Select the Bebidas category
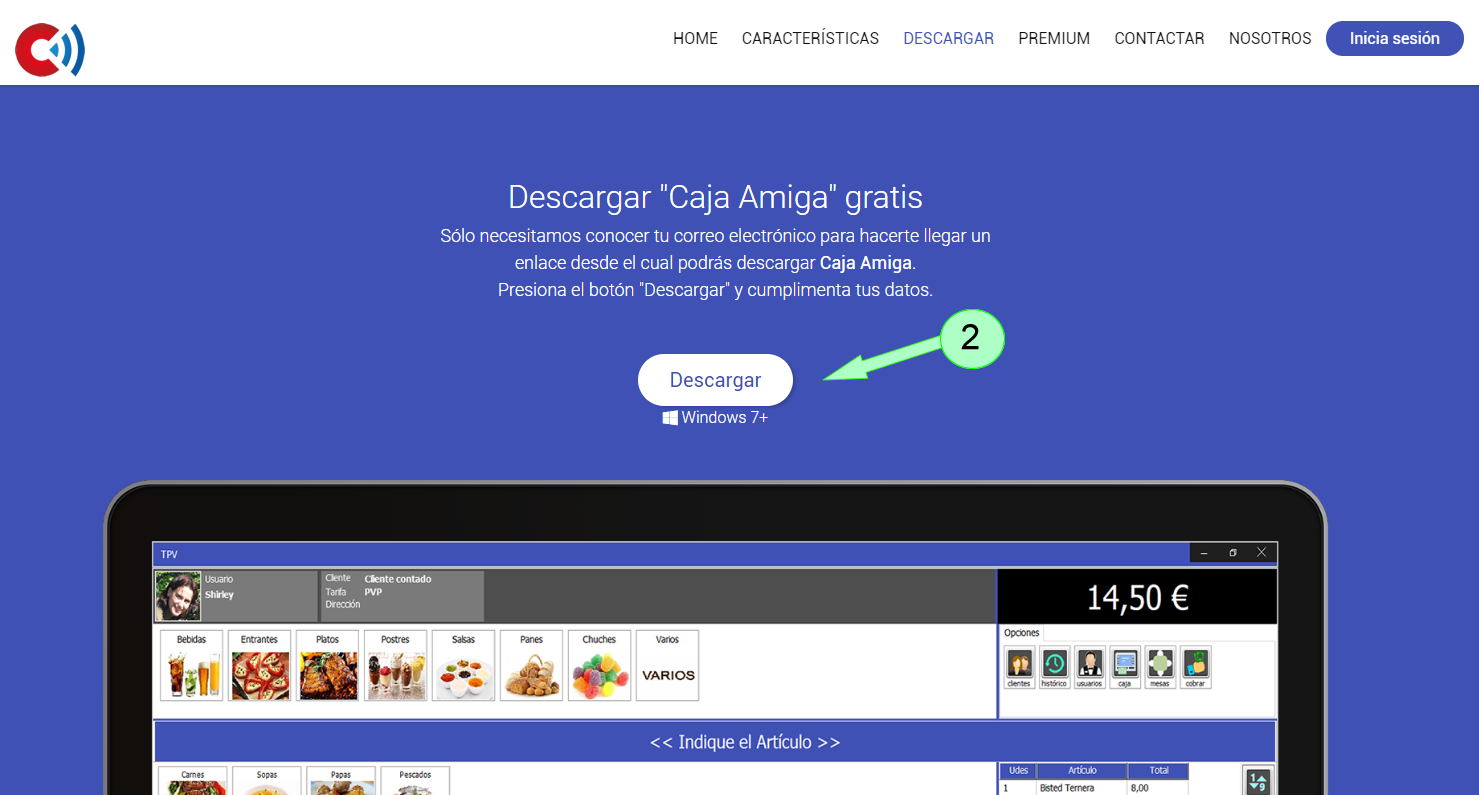This screenshot has width=1479, height=795. 191,664
